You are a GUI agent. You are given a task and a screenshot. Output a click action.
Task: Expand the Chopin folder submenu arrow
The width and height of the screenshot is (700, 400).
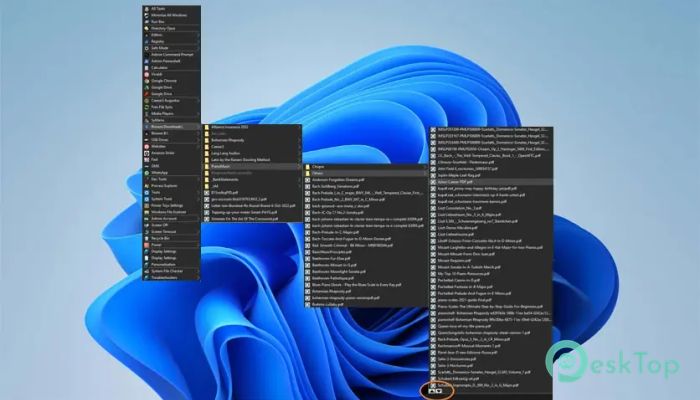coord(425,167)
